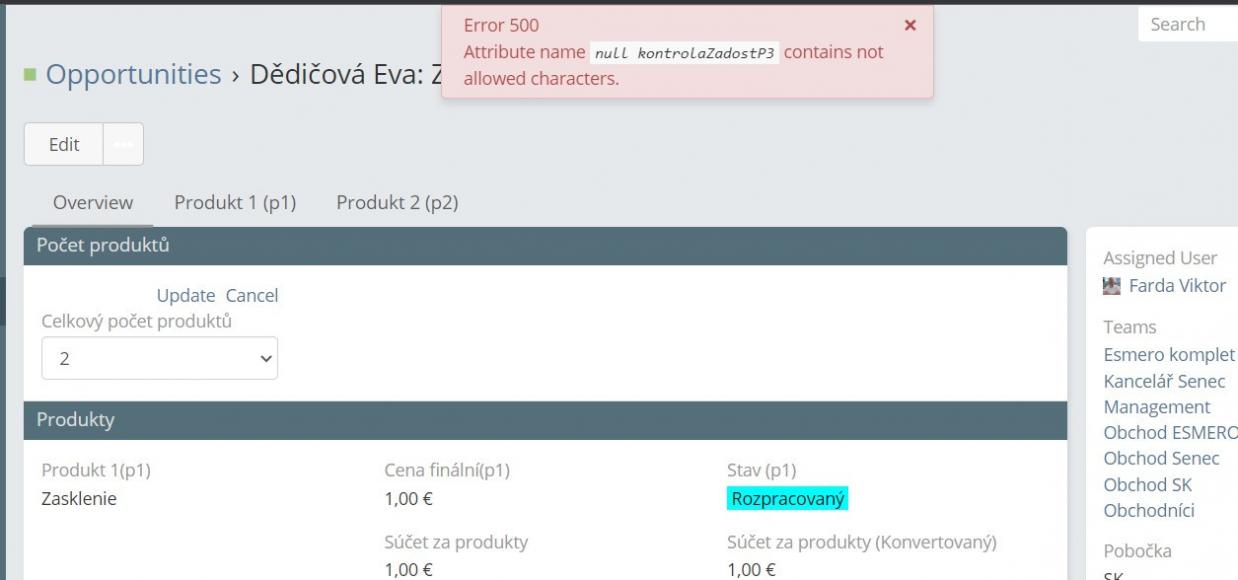This screenshot has width=1238, height=580.
Task: Open the Esmero komplet team
Action: [1169, 355]
